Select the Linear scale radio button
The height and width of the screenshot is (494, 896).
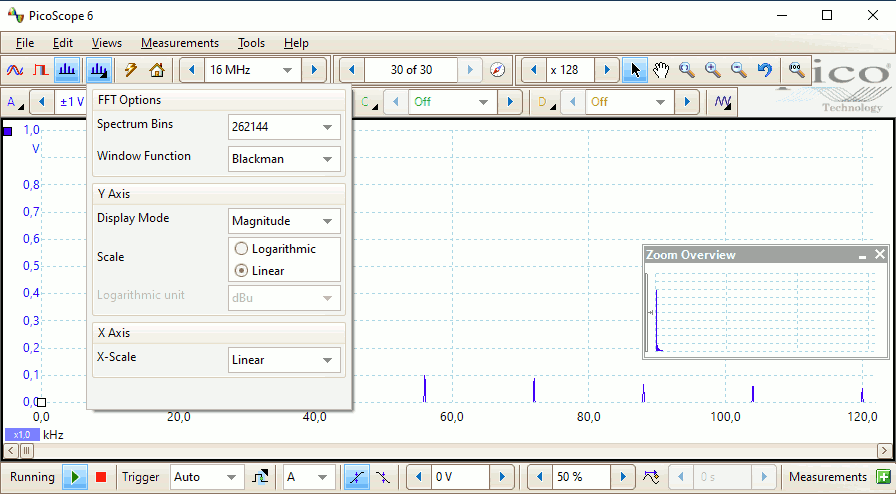240,271
